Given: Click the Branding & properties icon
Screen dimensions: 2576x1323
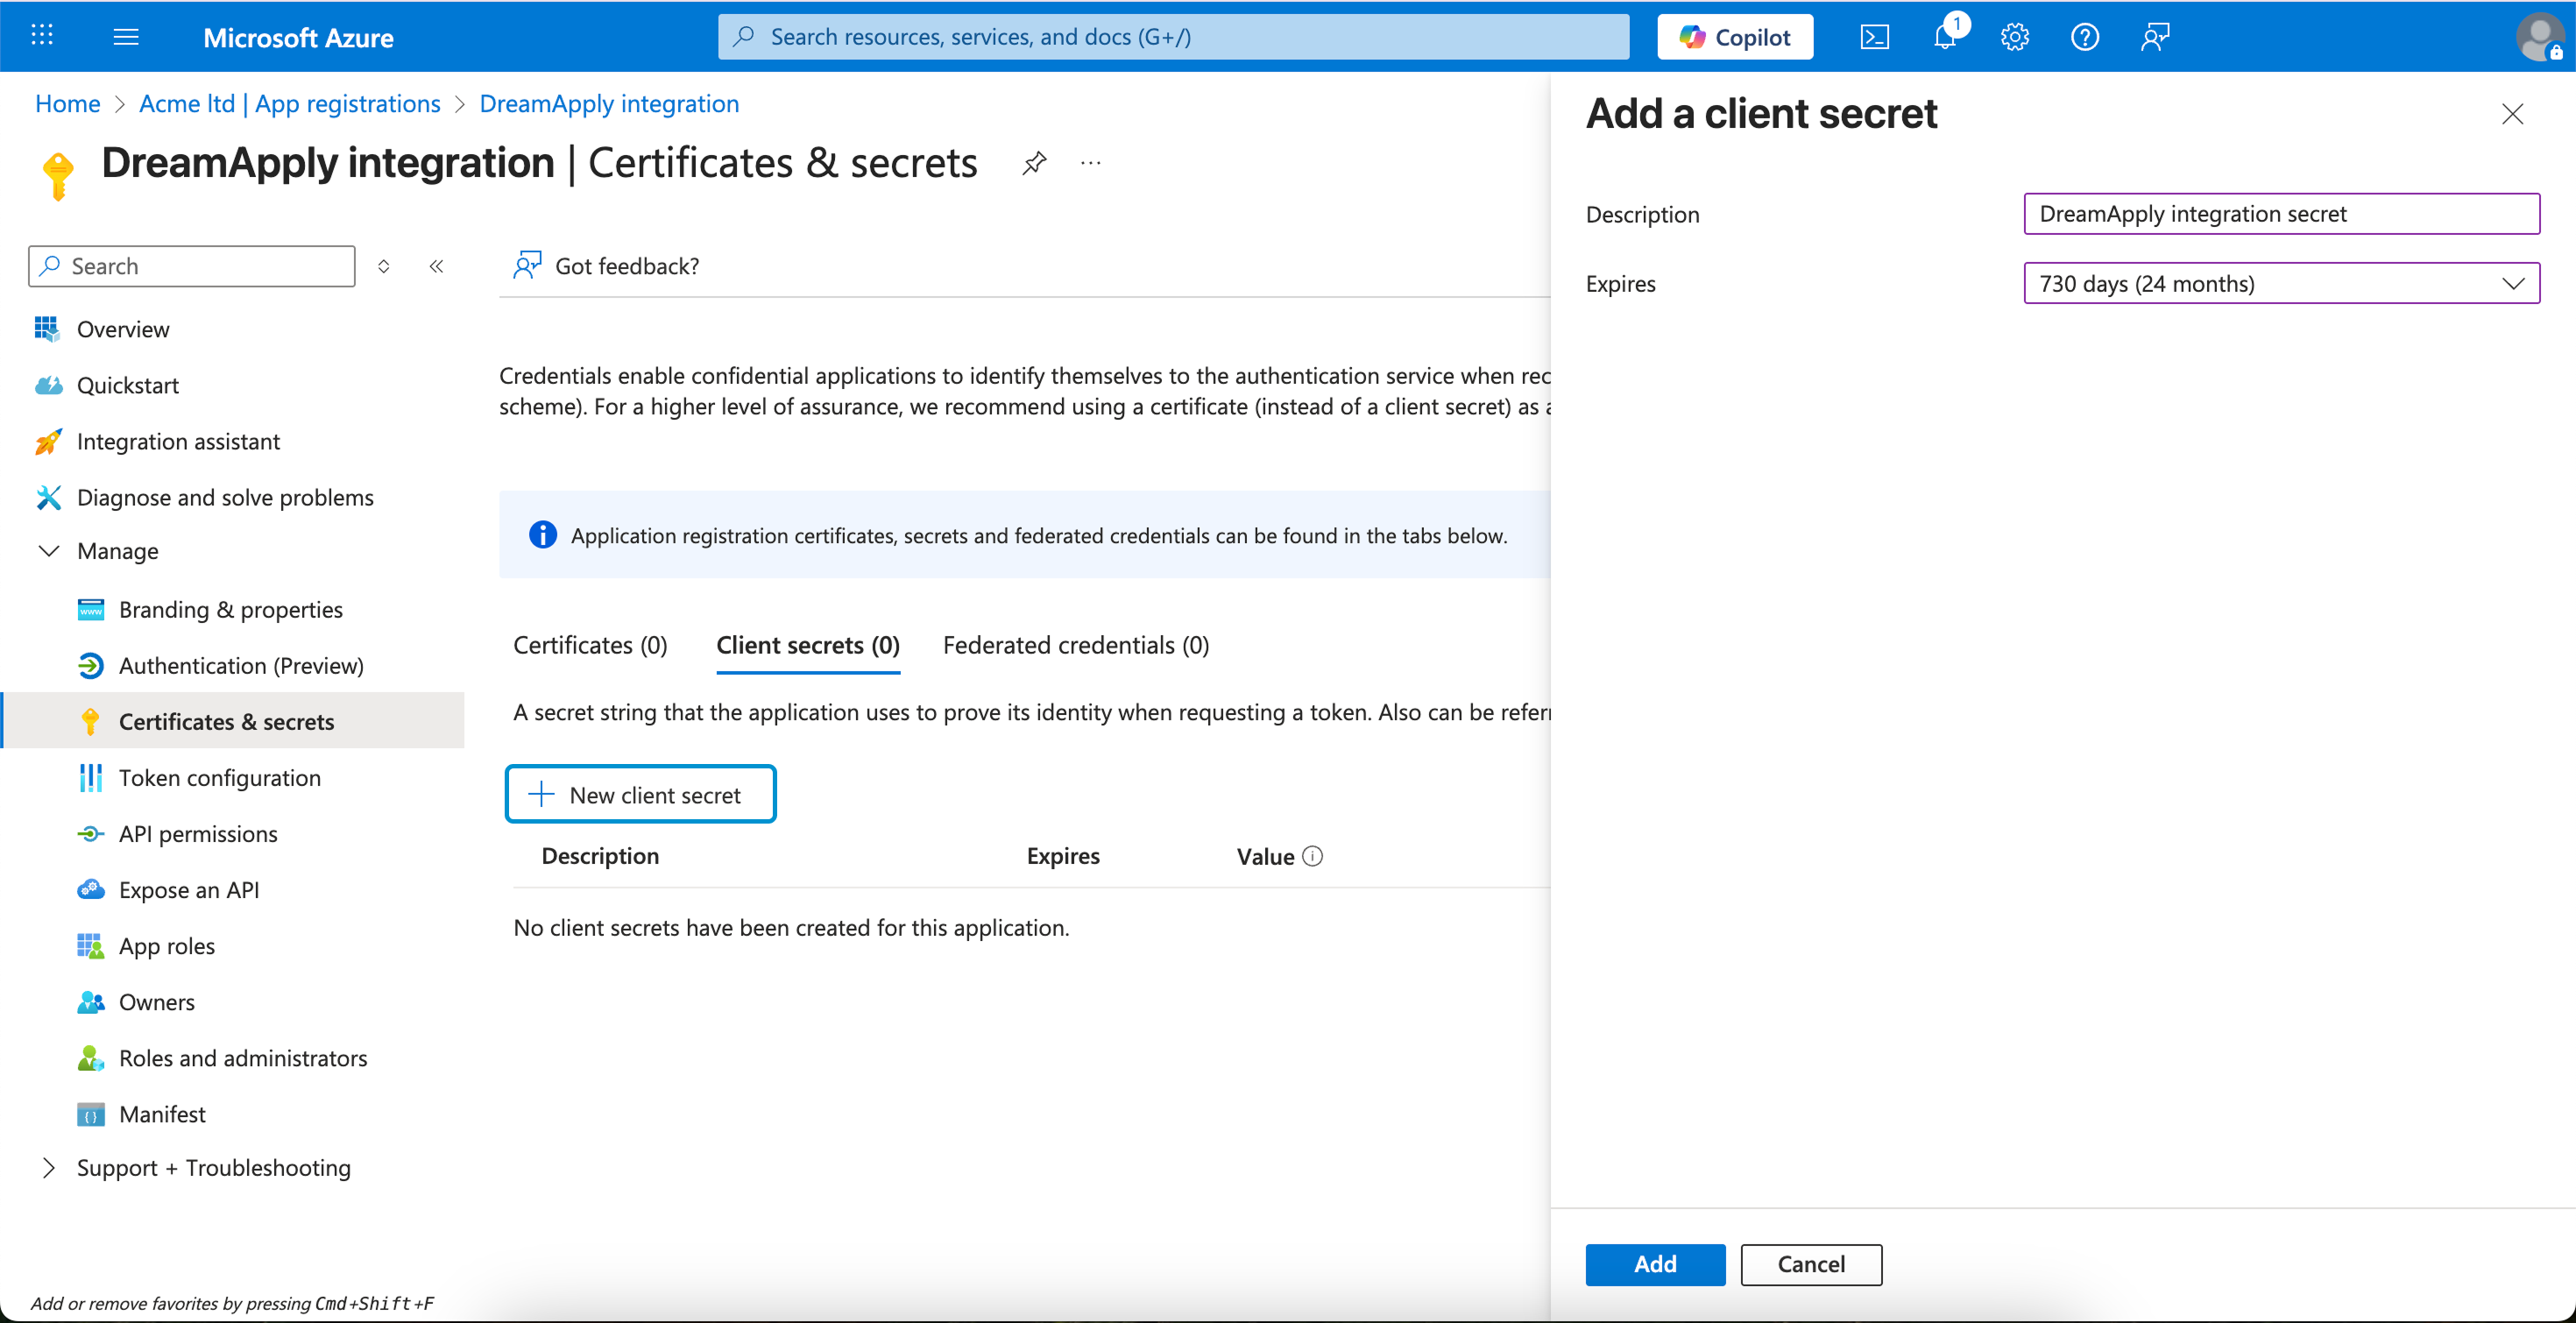Looking at the screenshot, I should click(x=90, y=609).
